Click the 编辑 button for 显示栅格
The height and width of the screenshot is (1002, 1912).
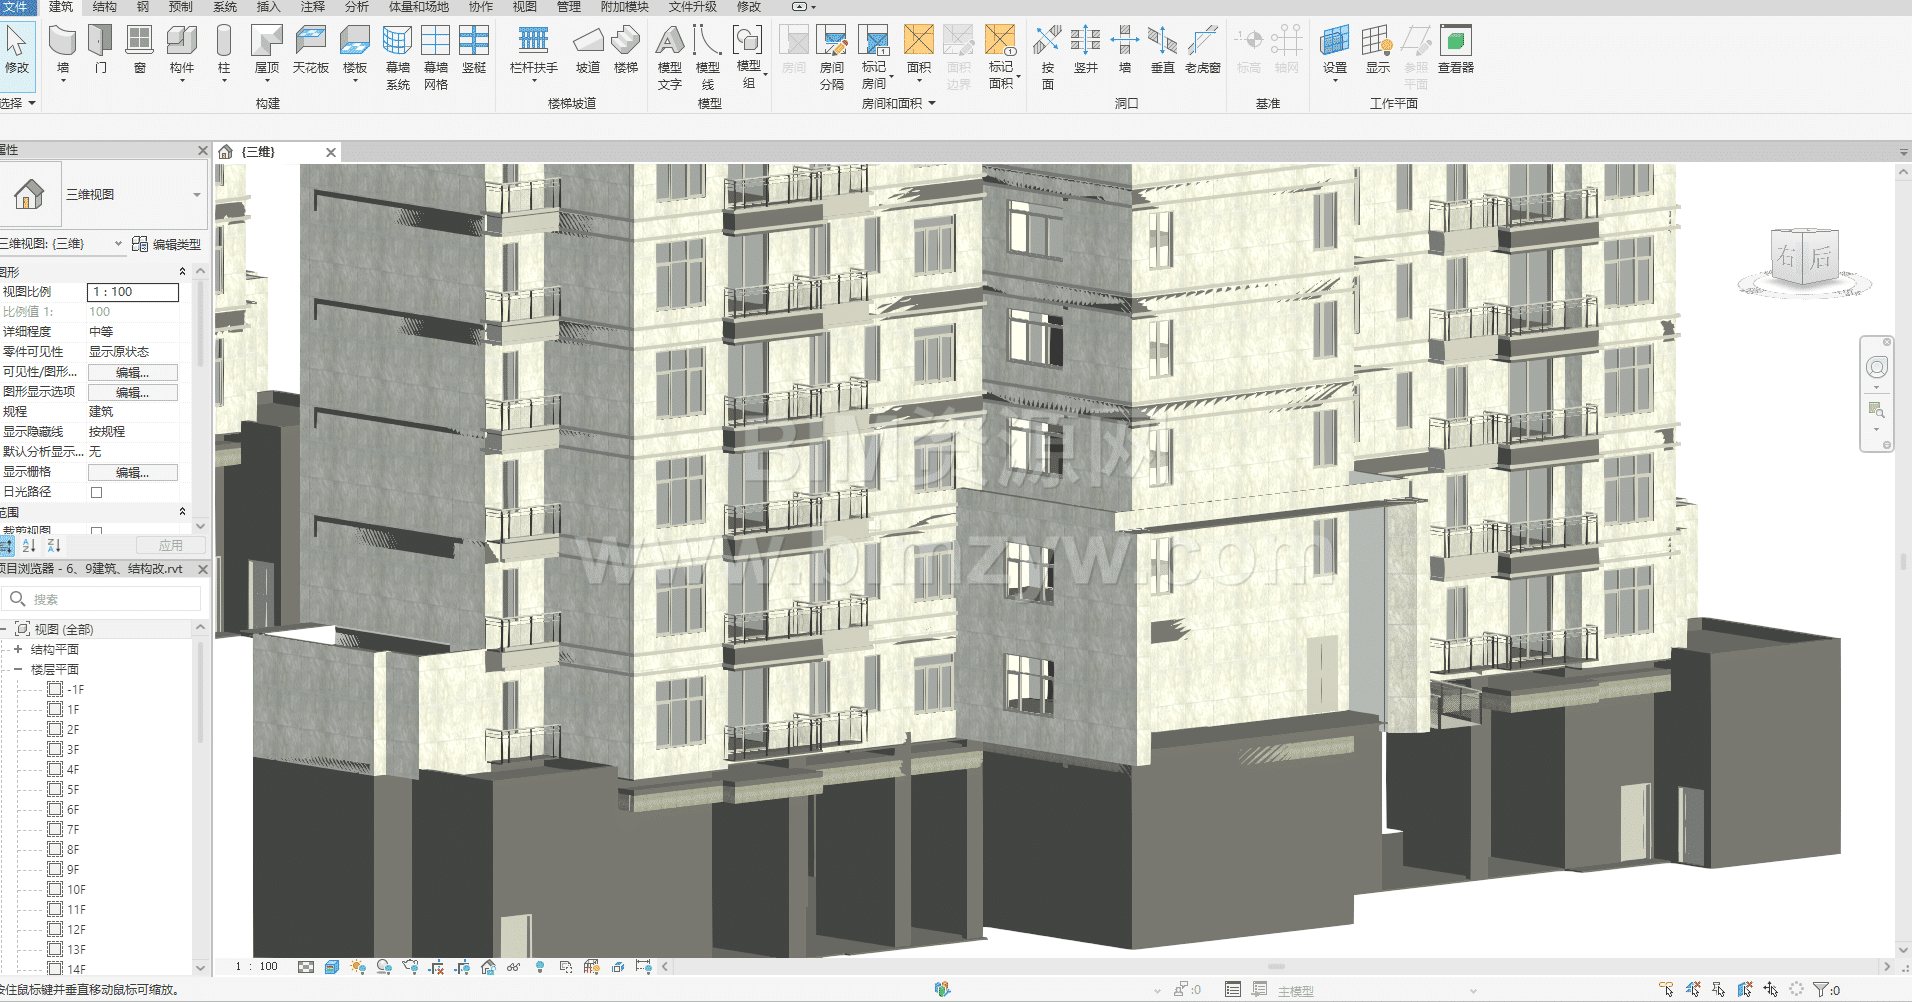pyautogui.click(x=133, y=472)
